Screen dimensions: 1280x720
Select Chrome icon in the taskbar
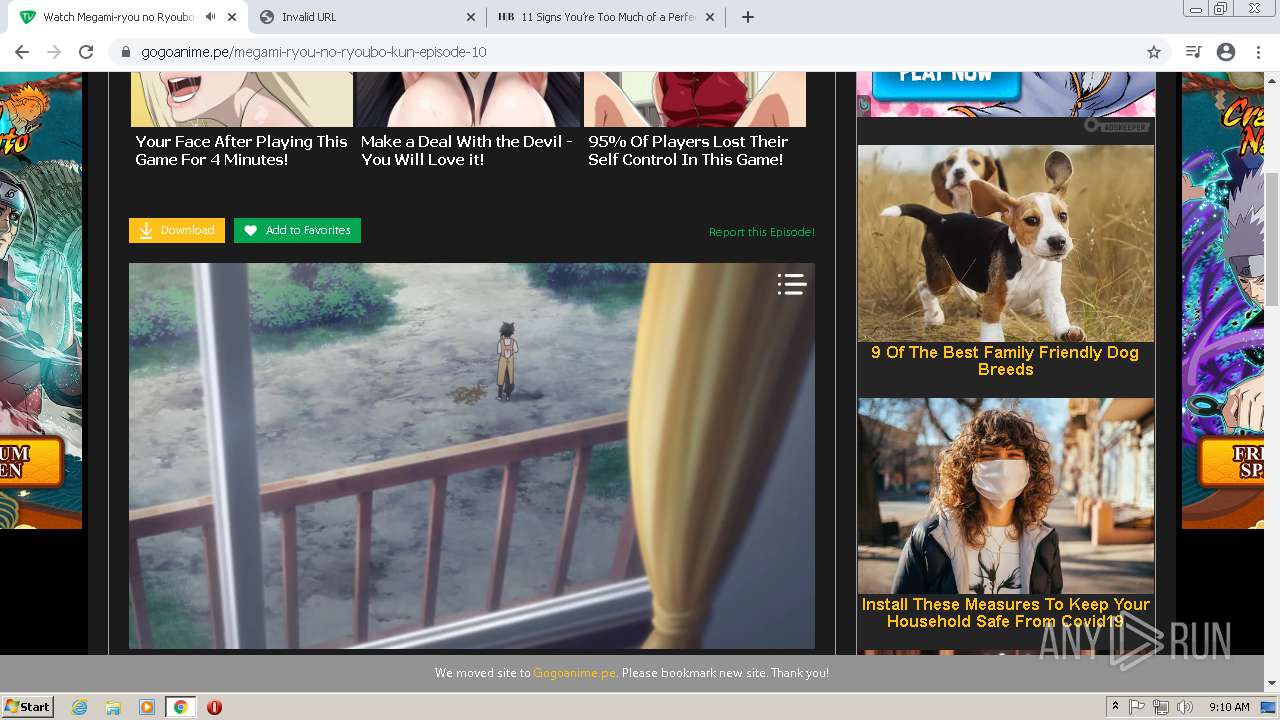pyautogui.click(x=180, y=707)
